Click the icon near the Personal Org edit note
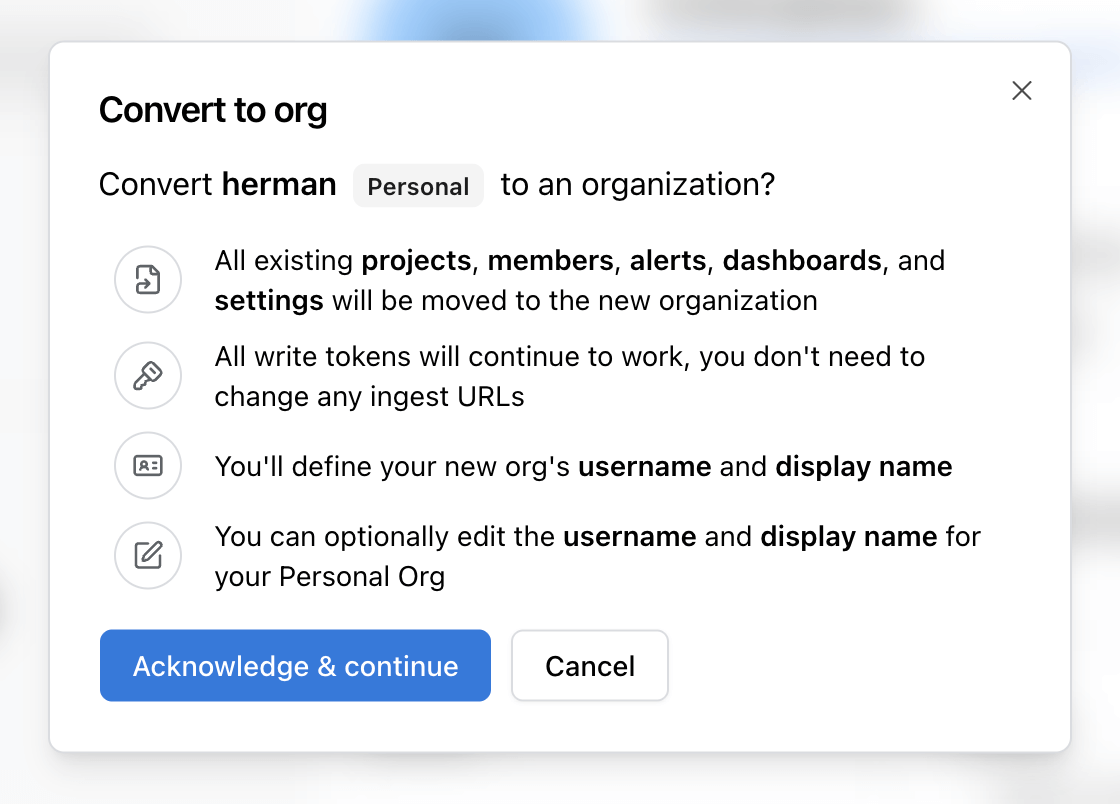This screenshot has height=804, width=1120. coord(148,556)
